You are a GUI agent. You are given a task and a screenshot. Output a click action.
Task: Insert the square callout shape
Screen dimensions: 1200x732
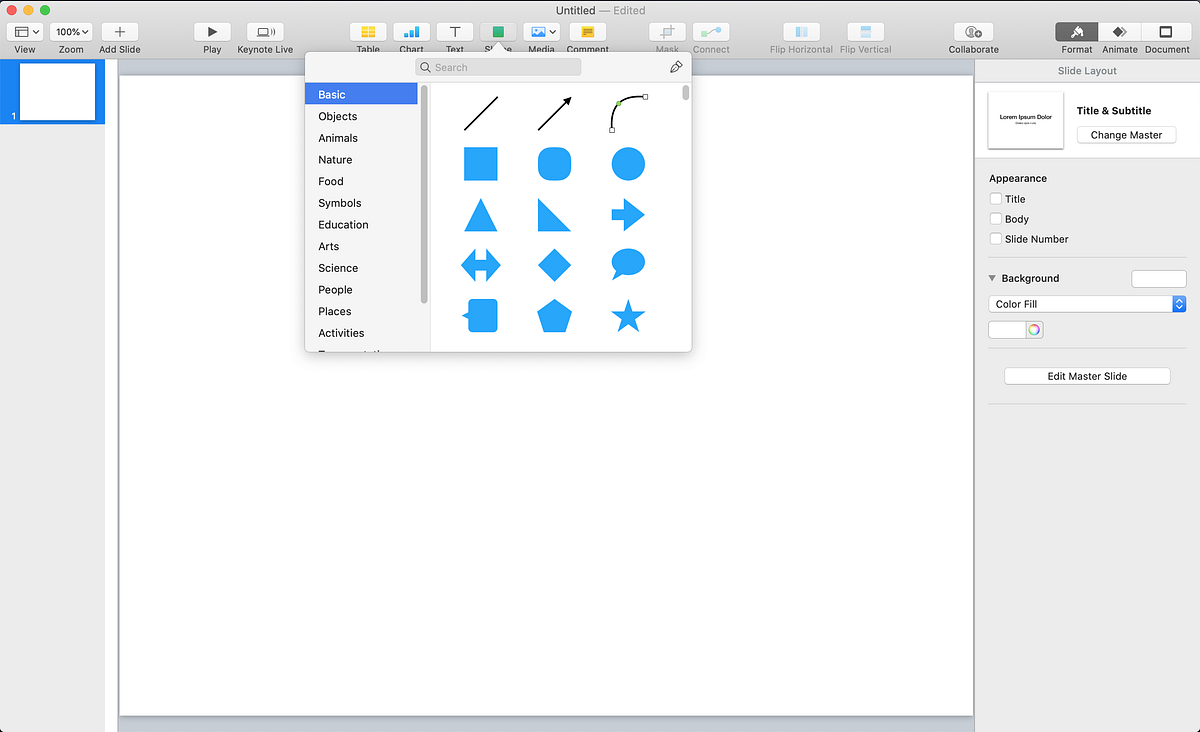(480, 316)
